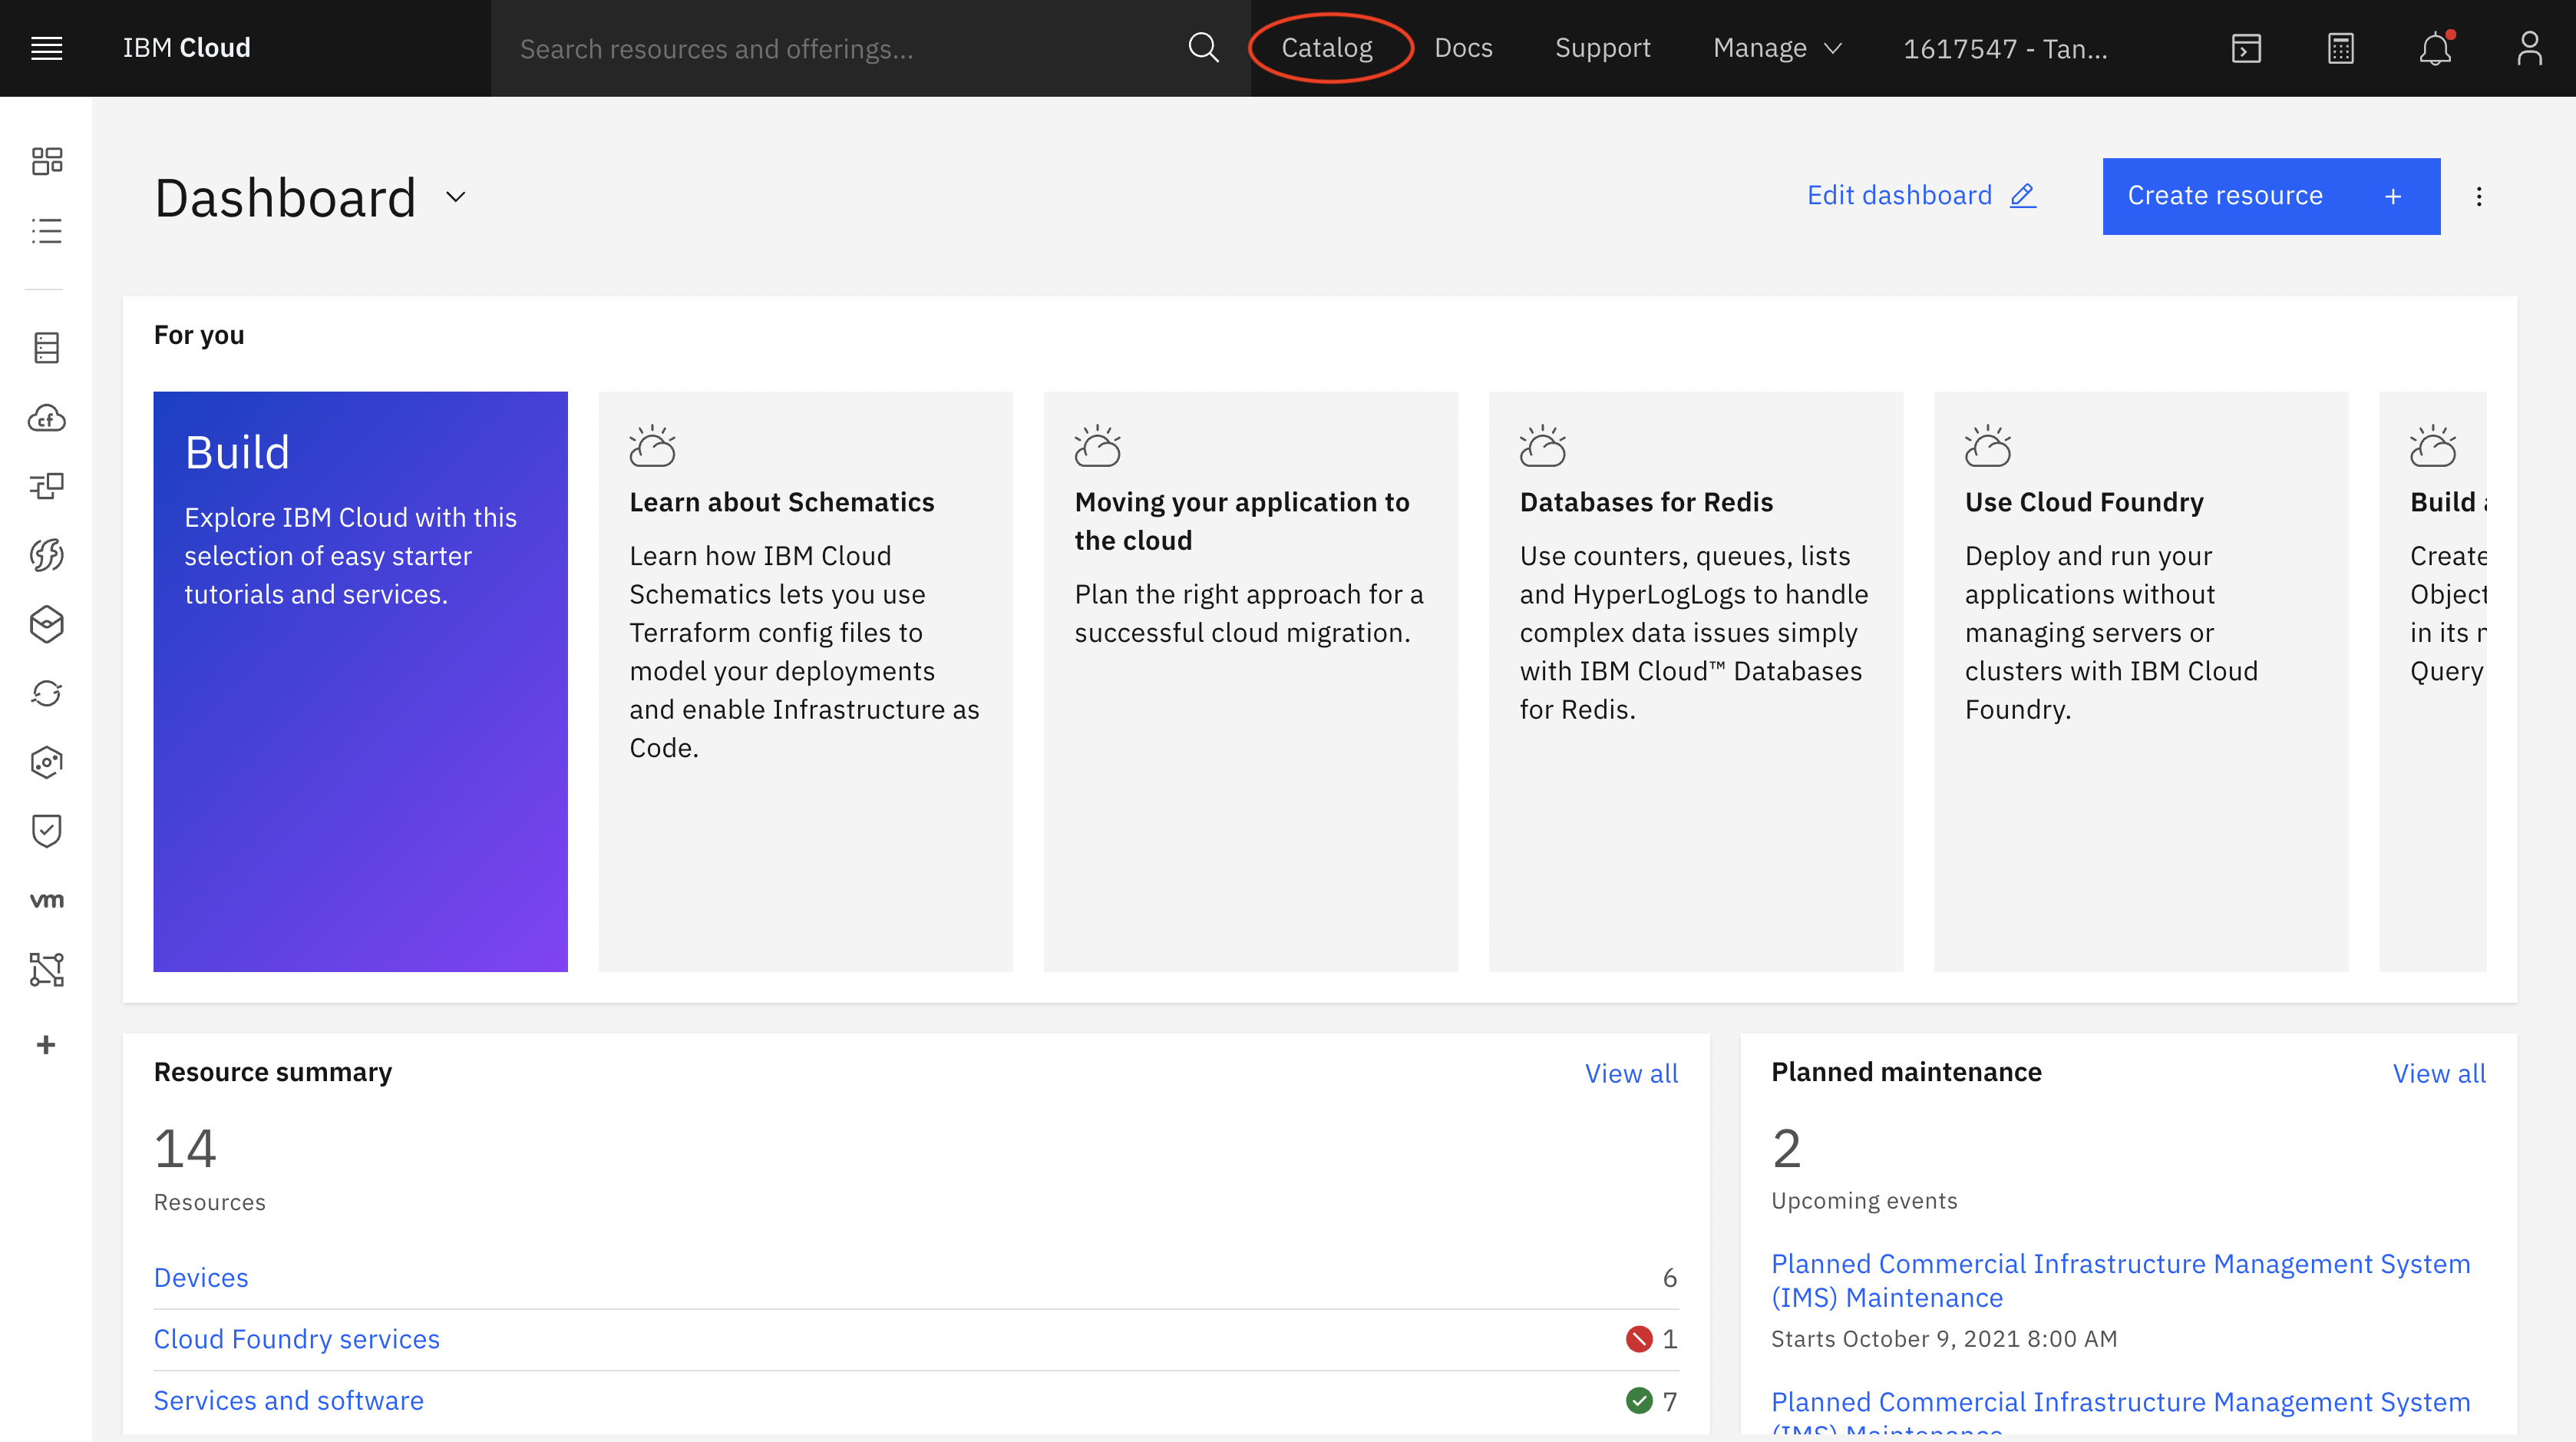The image size is (2576, 1442).
Task: Click the plus icon at sidebar bottom
Action: tap(46, 1045)
